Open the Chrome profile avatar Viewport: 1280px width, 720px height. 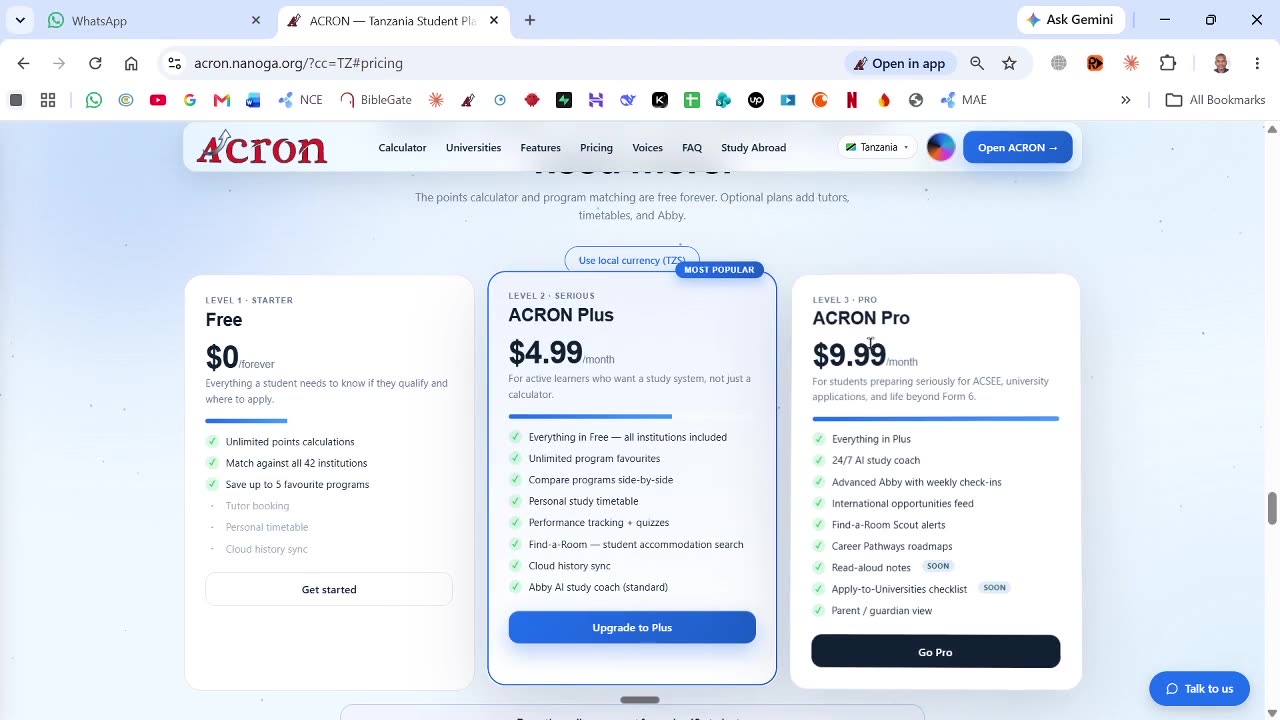[x=1221, y=63]
